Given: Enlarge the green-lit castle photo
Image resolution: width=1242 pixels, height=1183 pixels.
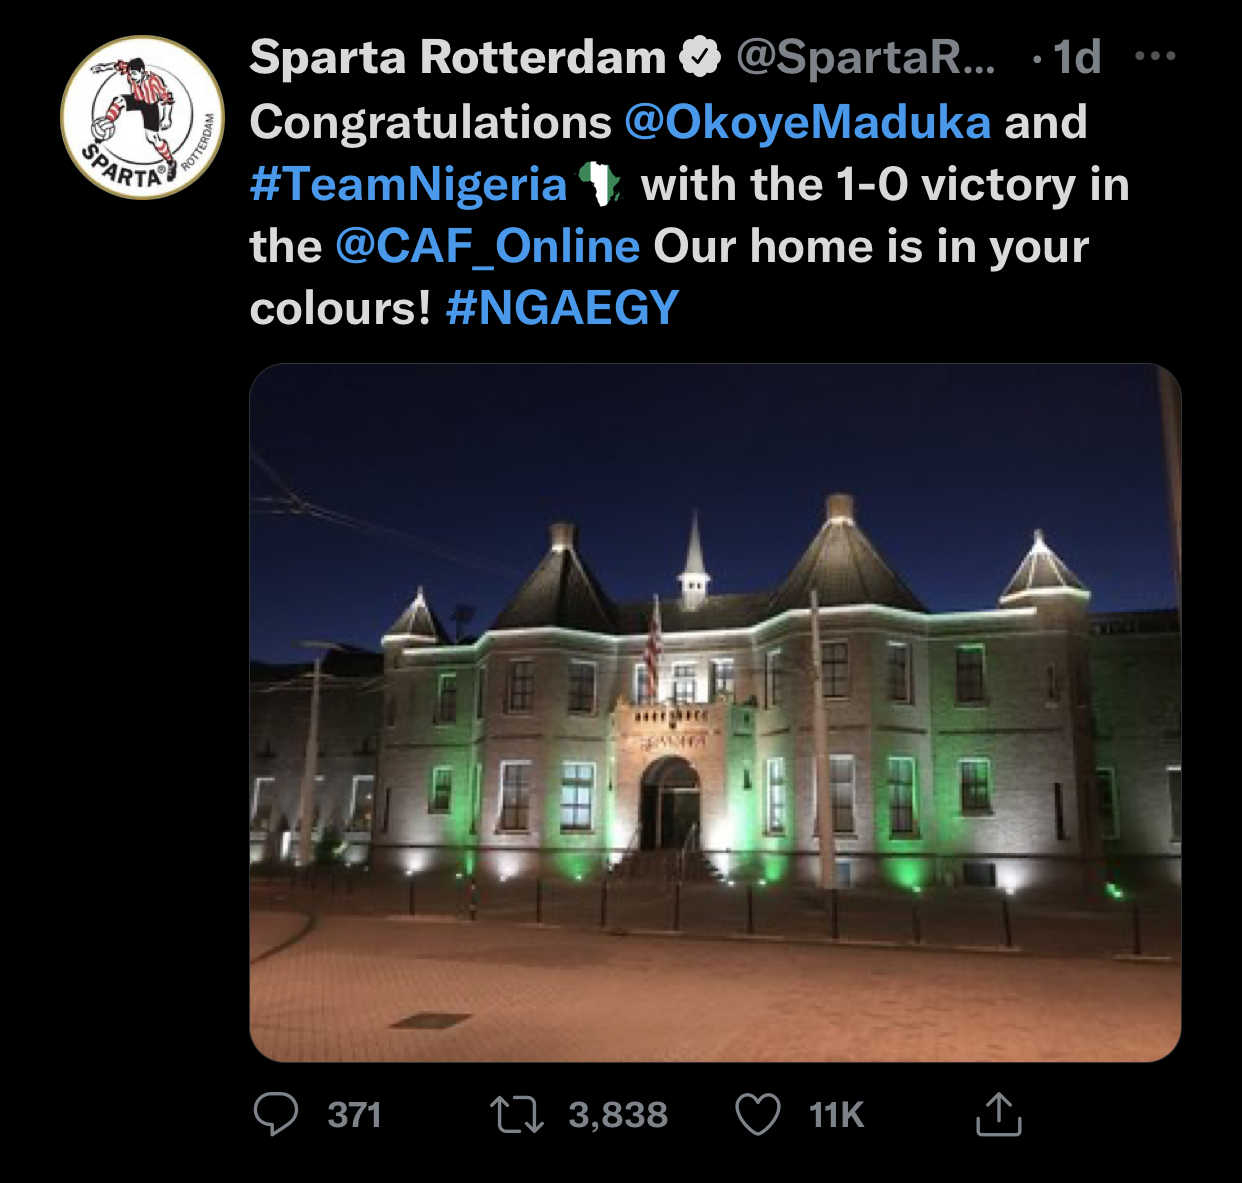Looking at the screenshot, I should 715,712.
